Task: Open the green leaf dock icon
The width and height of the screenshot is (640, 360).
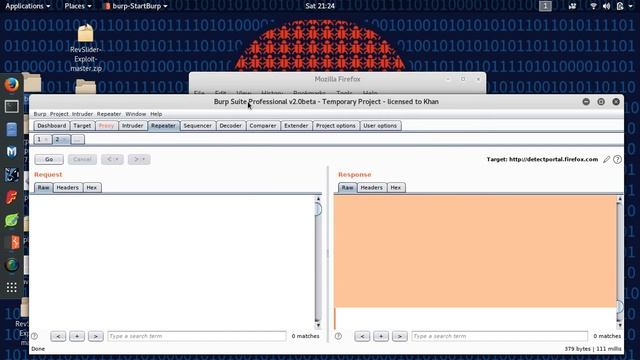Action: [11, 220]
